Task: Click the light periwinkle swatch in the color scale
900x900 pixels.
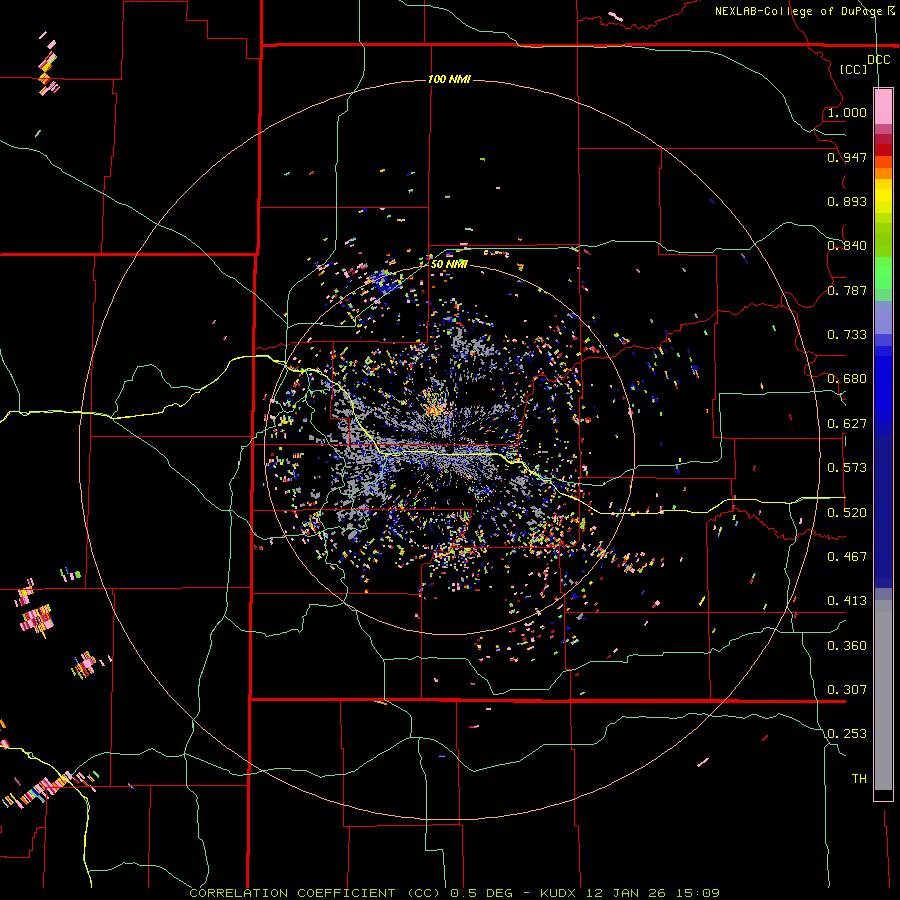Action: click(883, 317)
